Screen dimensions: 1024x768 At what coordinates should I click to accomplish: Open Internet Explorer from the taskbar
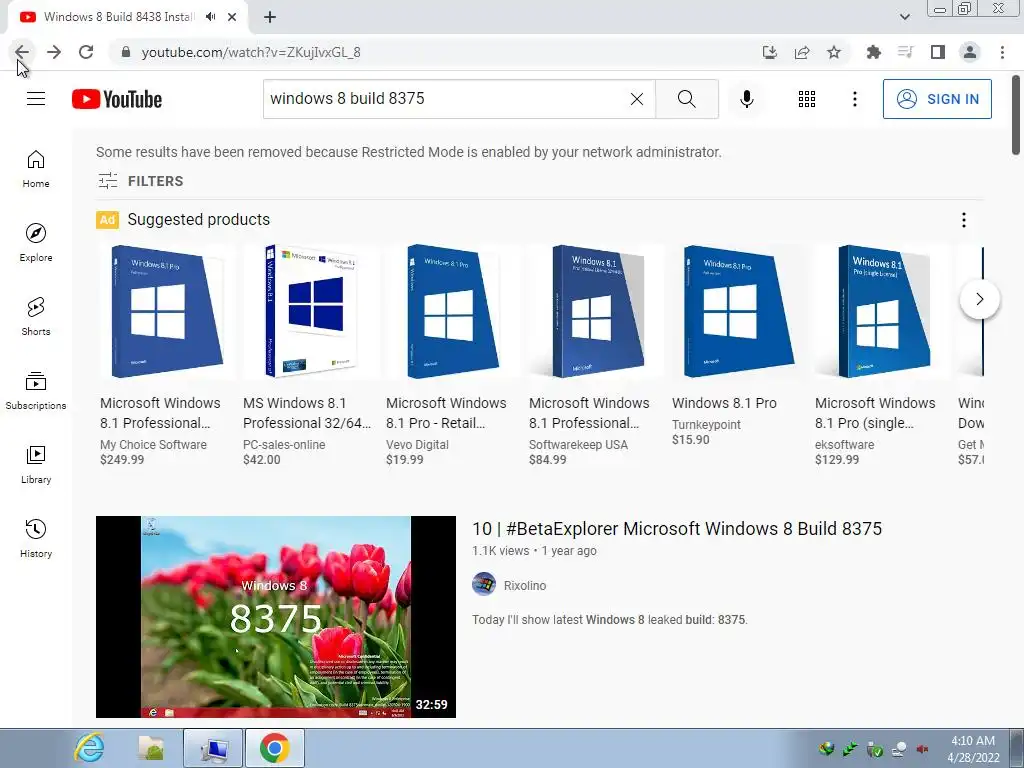pyautogui.click(x=89, y=748)
